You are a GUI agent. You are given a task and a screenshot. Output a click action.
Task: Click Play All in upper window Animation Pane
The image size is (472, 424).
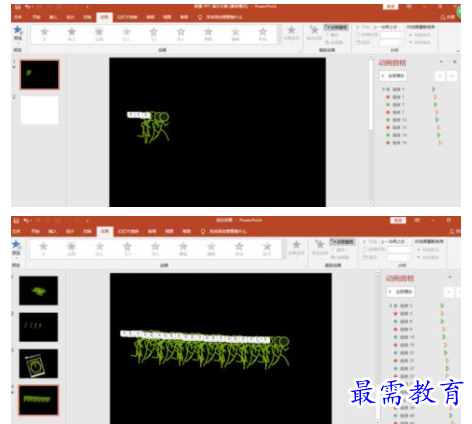pos(393,76)
